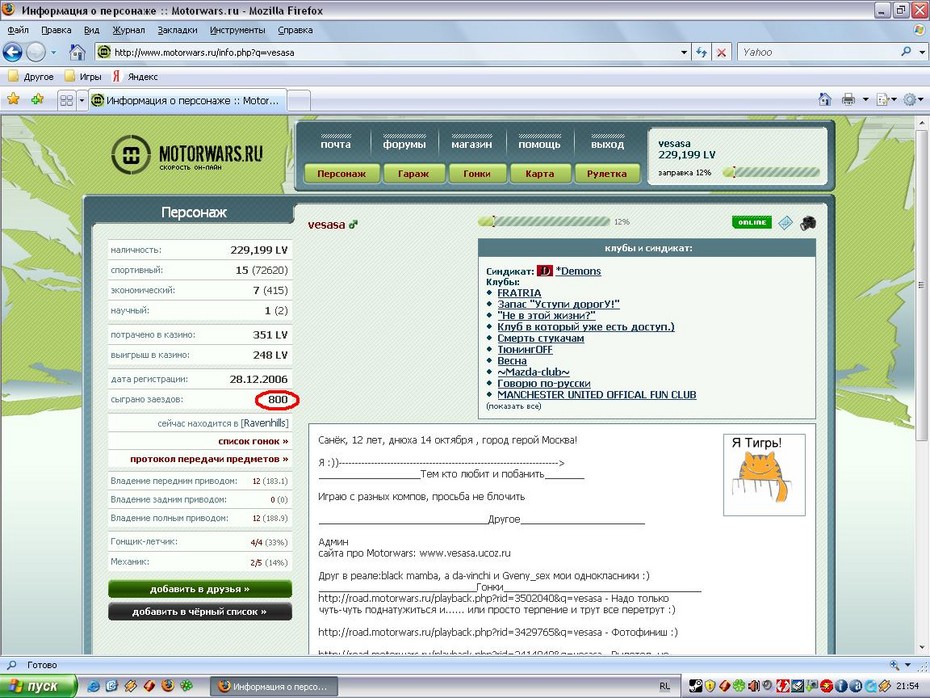This screenshot has width=930, height=698.
Task: Click the printer icon in command bar
Action: (x=848, y=100)
